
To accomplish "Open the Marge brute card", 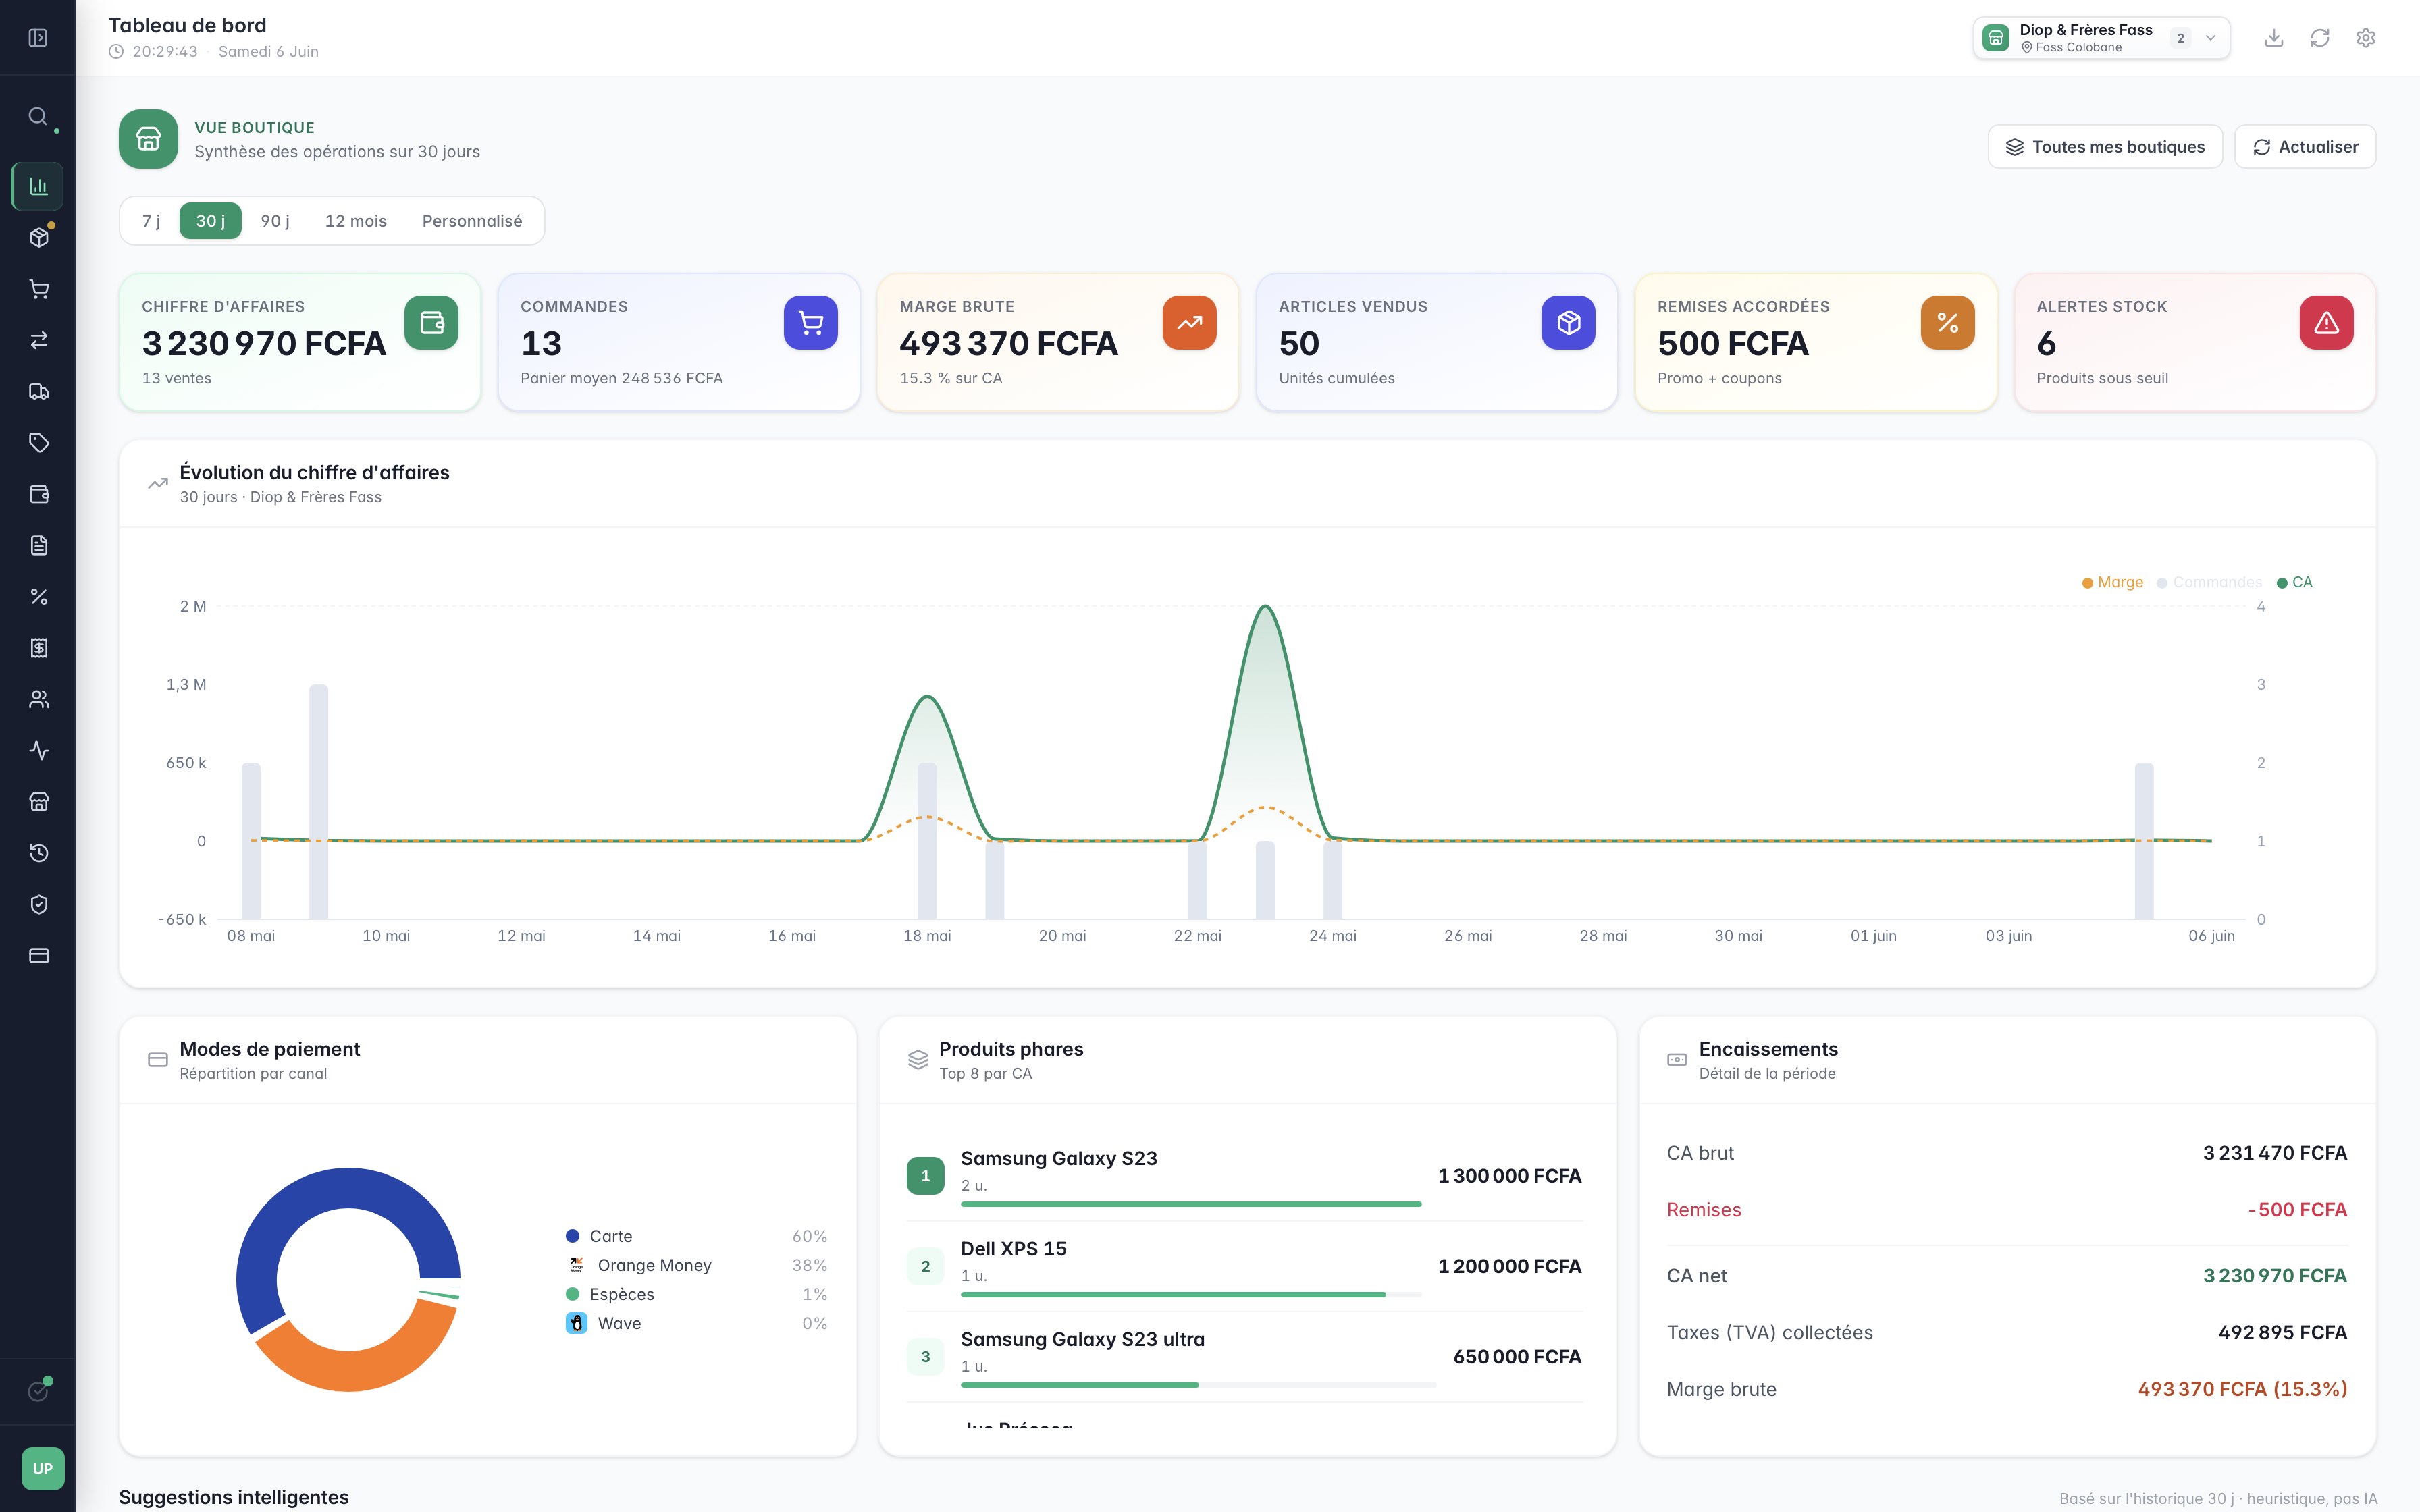I will (x=1058, y=342).
